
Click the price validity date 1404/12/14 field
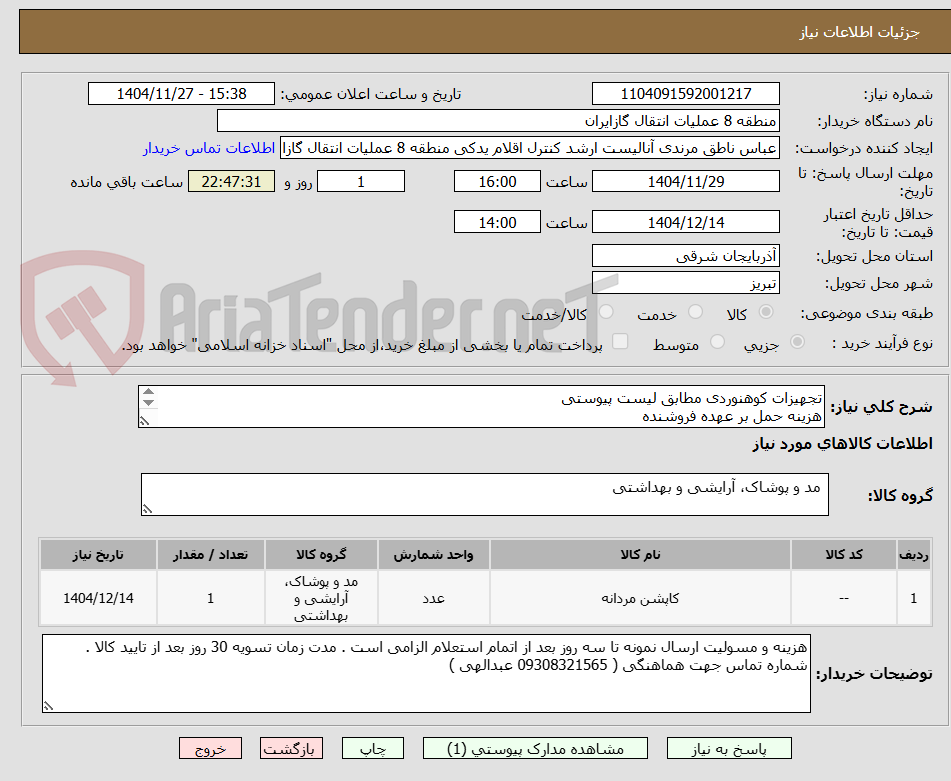[685, 222]
